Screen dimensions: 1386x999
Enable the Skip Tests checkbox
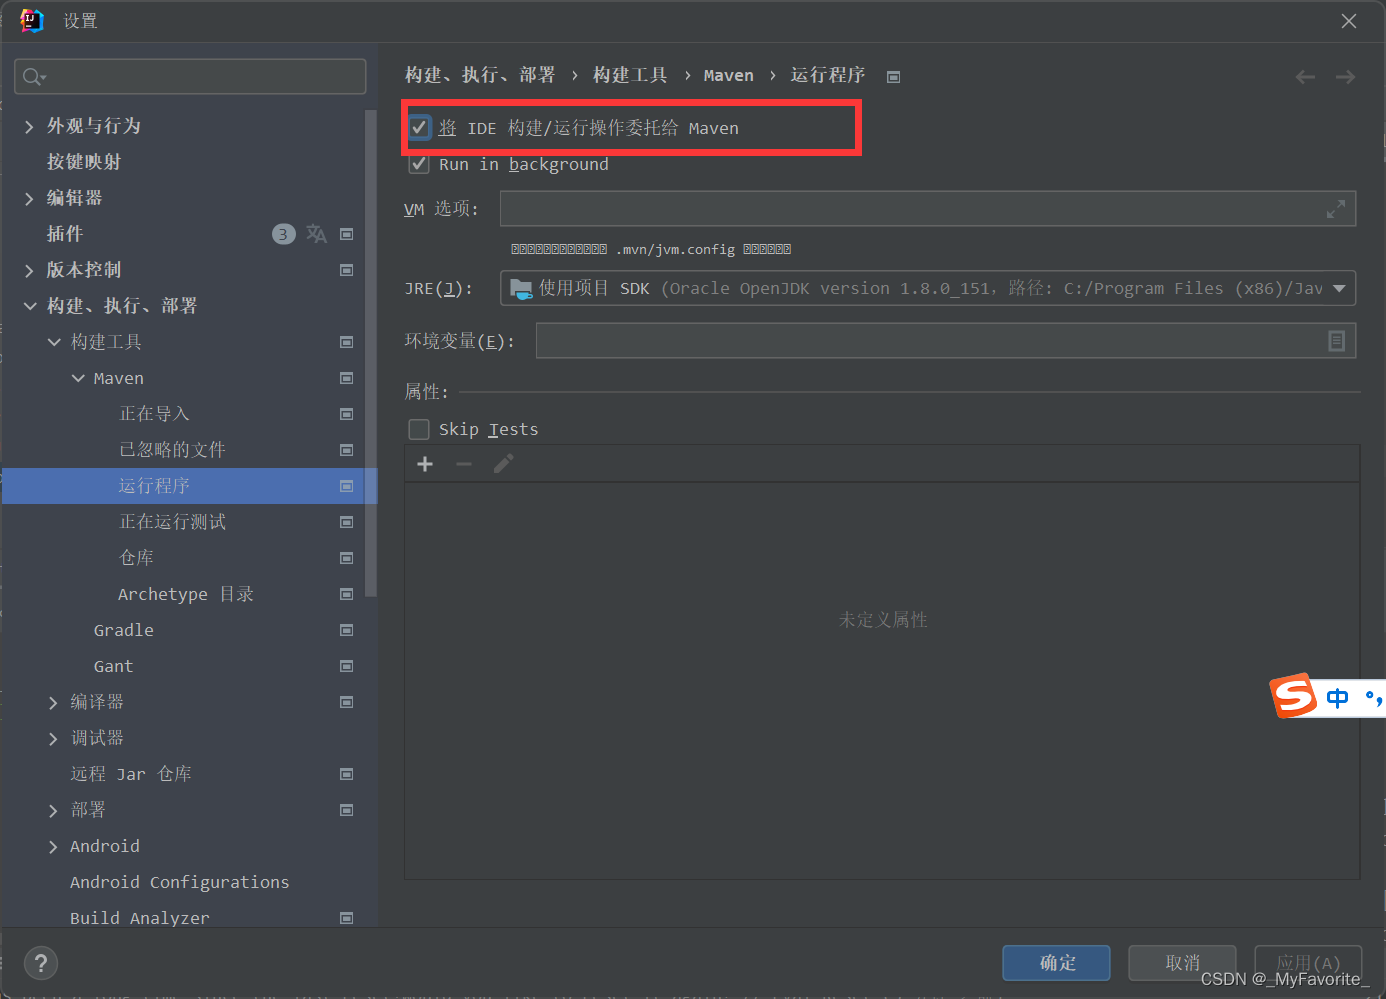pos(419,429)
